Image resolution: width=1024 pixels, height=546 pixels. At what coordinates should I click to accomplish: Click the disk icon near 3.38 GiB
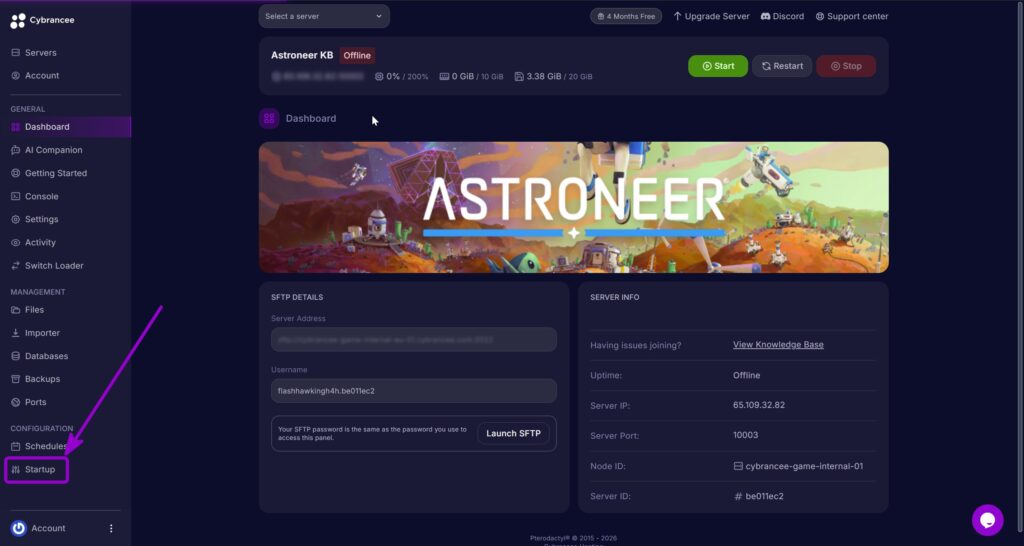point(519,76)
